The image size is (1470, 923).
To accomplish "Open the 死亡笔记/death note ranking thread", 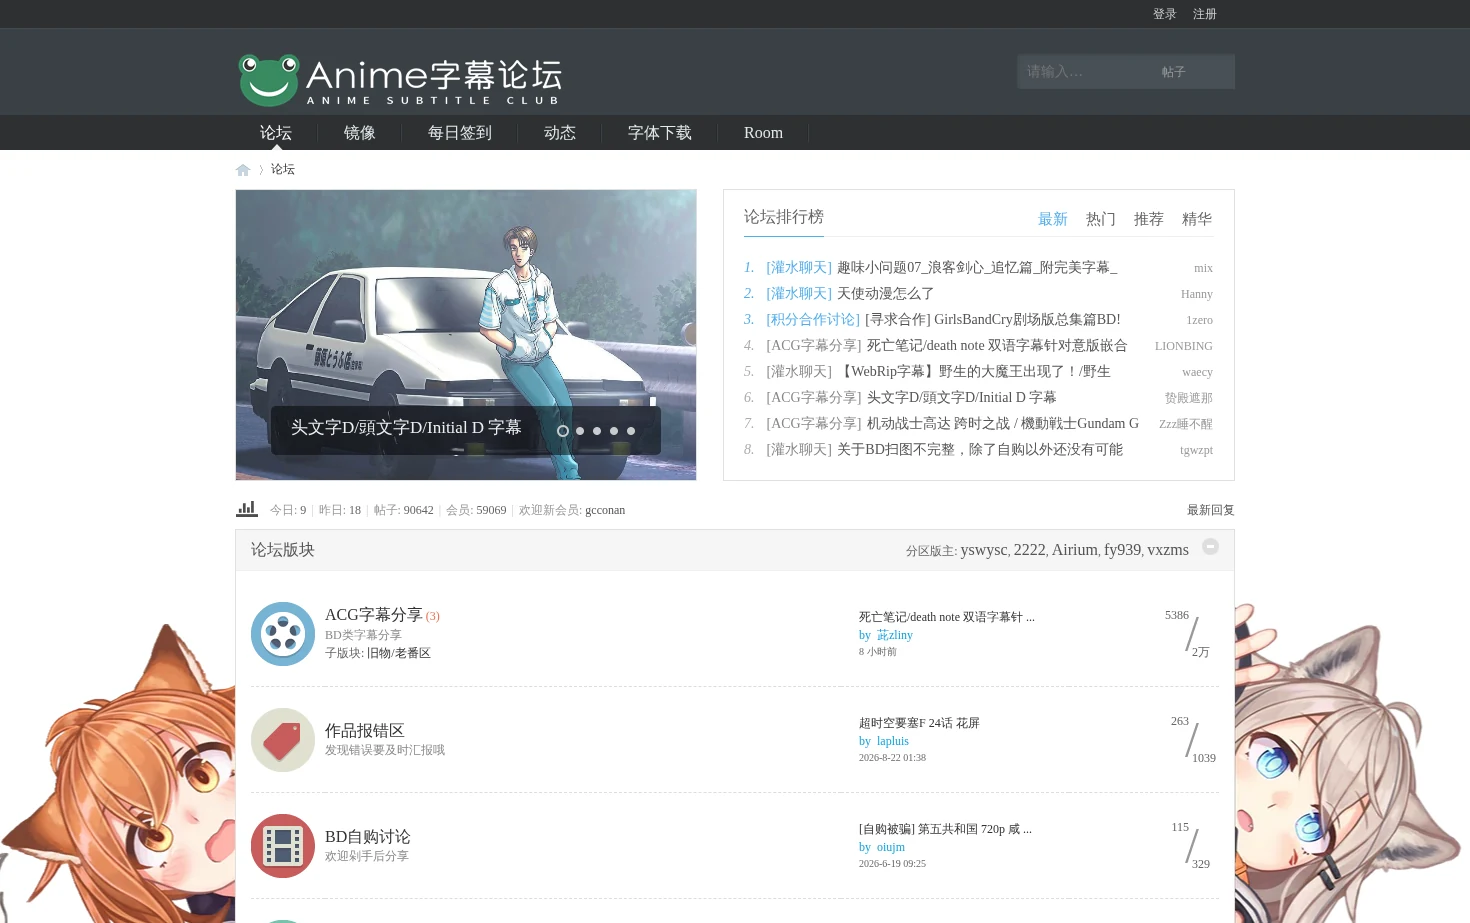I will (997, 346).
